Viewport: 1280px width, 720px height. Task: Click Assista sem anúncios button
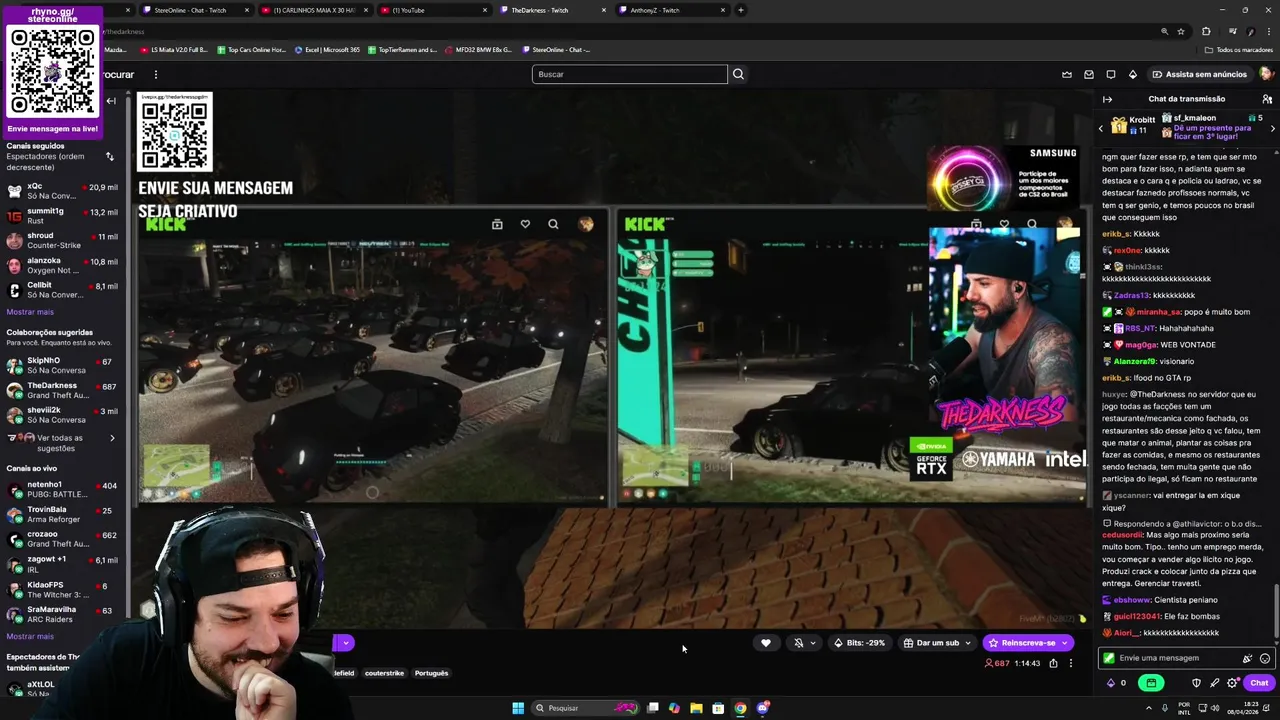1200,74
